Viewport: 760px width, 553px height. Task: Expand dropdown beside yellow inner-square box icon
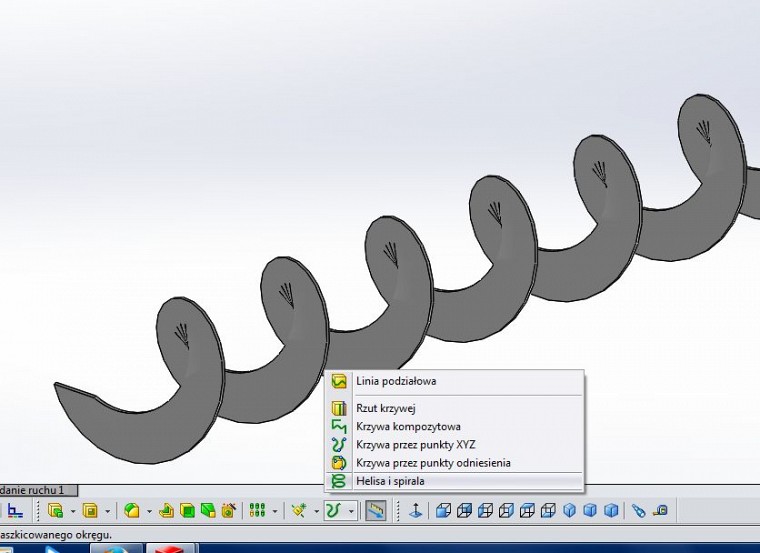tap(107, 511)
